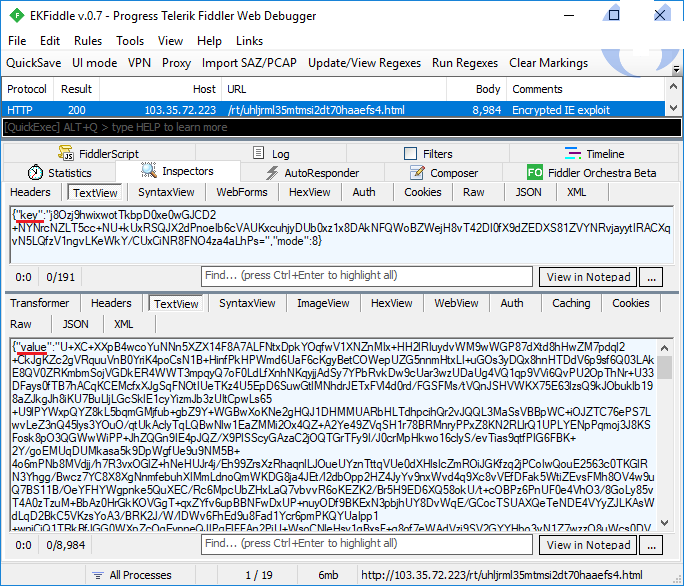684x586 pixels.
Task: Click request pane ellipsis button
Action: point(651,277)
